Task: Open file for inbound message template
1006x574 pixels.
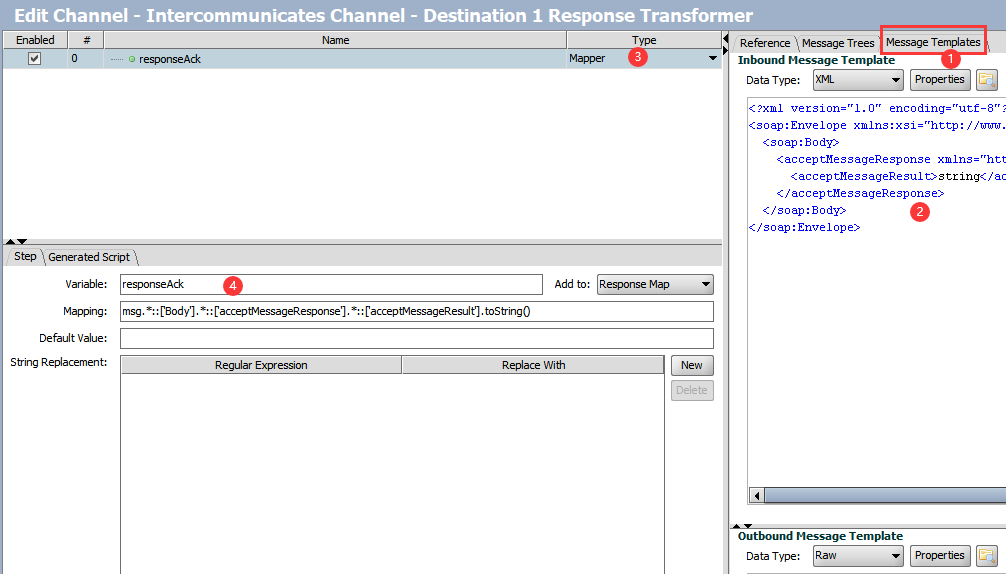Action: [x=986, y=80]
